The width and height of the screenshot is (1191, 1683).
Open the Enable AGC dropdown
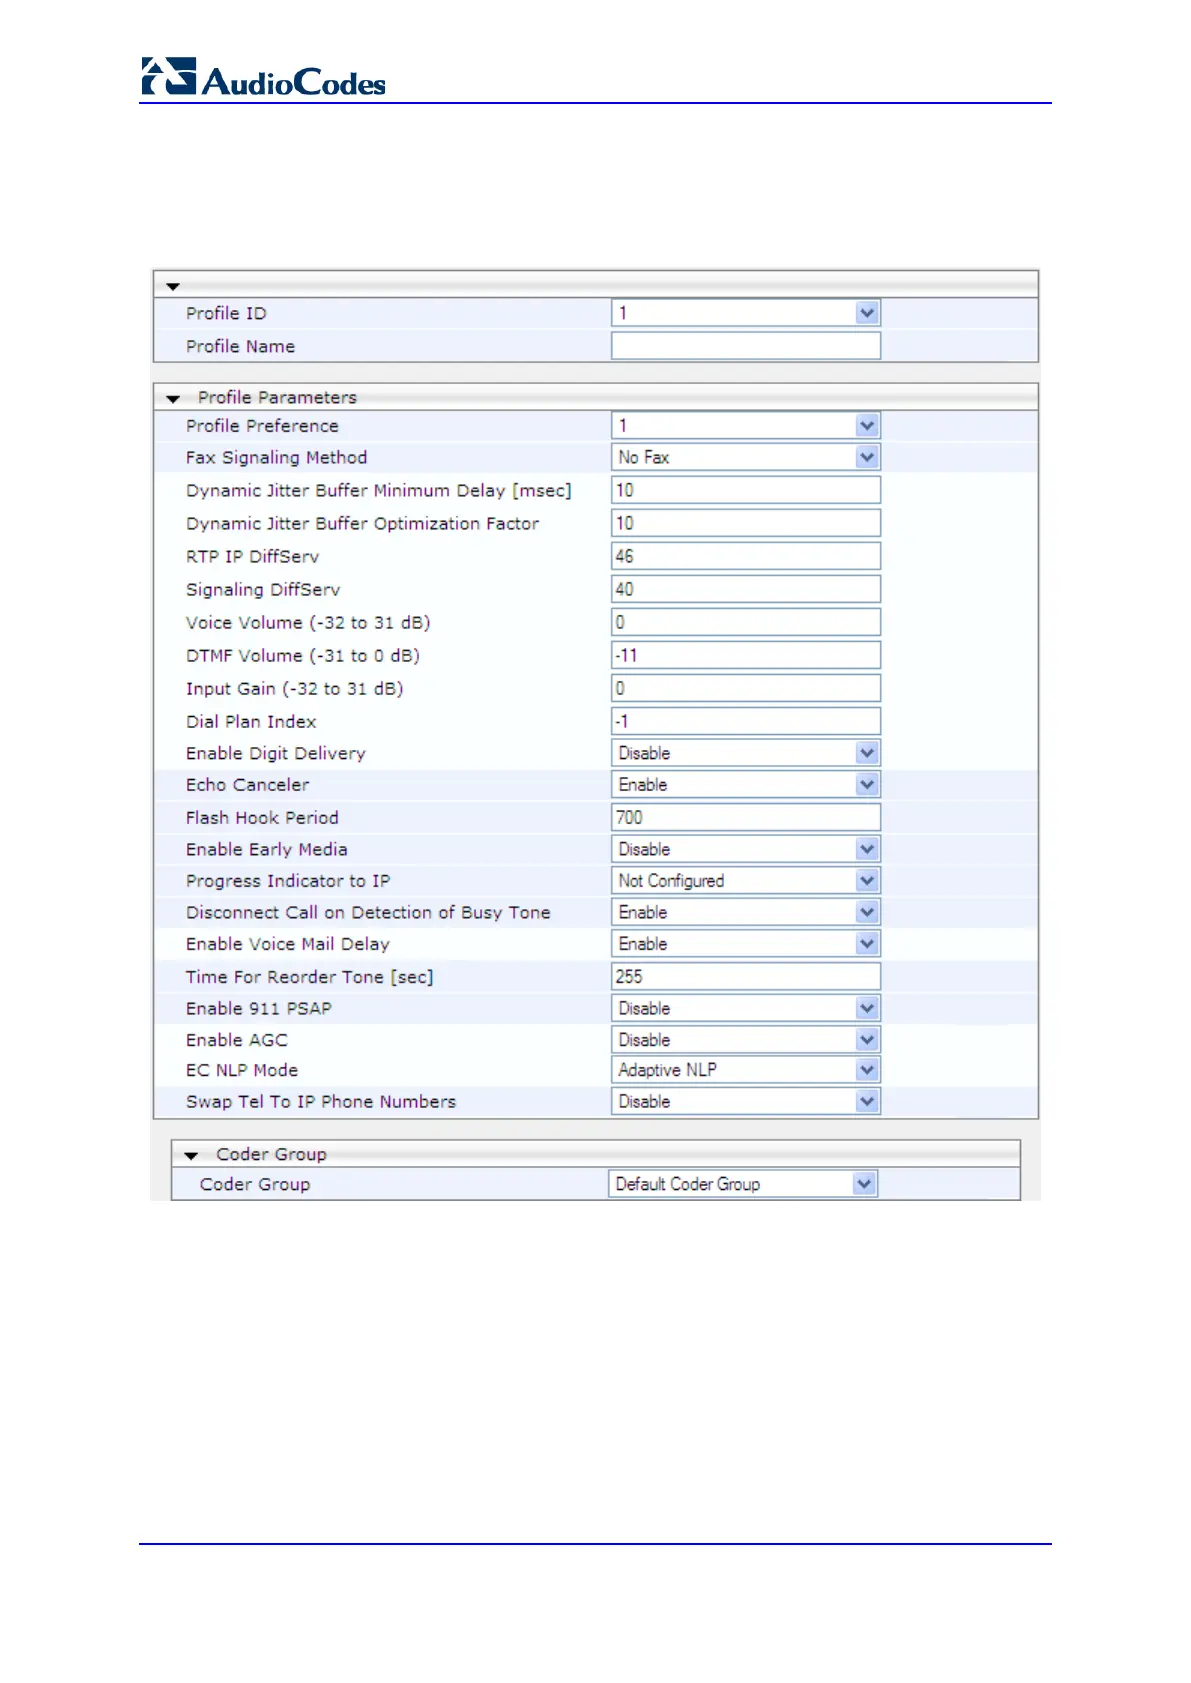point(745,1040)
